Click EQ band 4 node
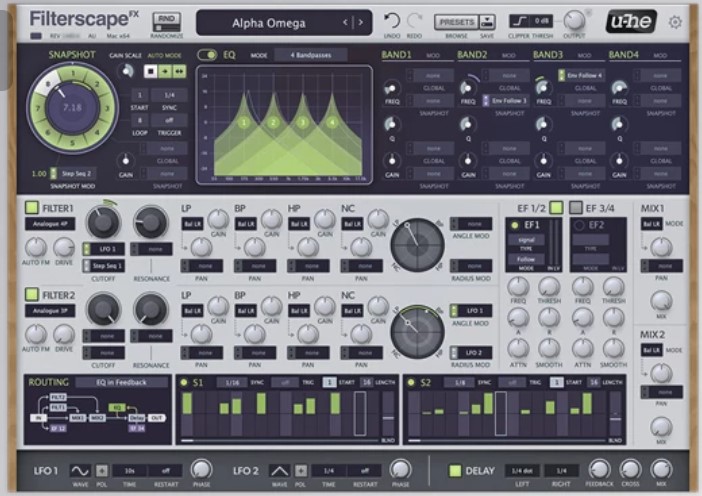 (x=332, y=123)
